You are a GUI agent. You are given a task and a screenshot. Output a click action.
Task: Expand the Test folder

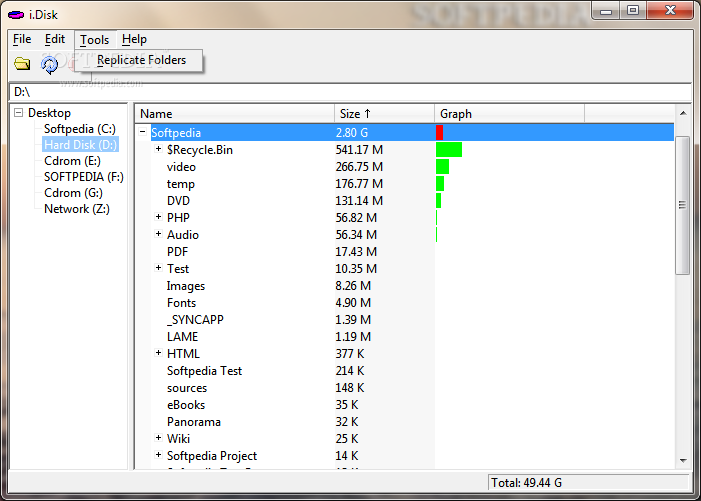pos(158,268)
